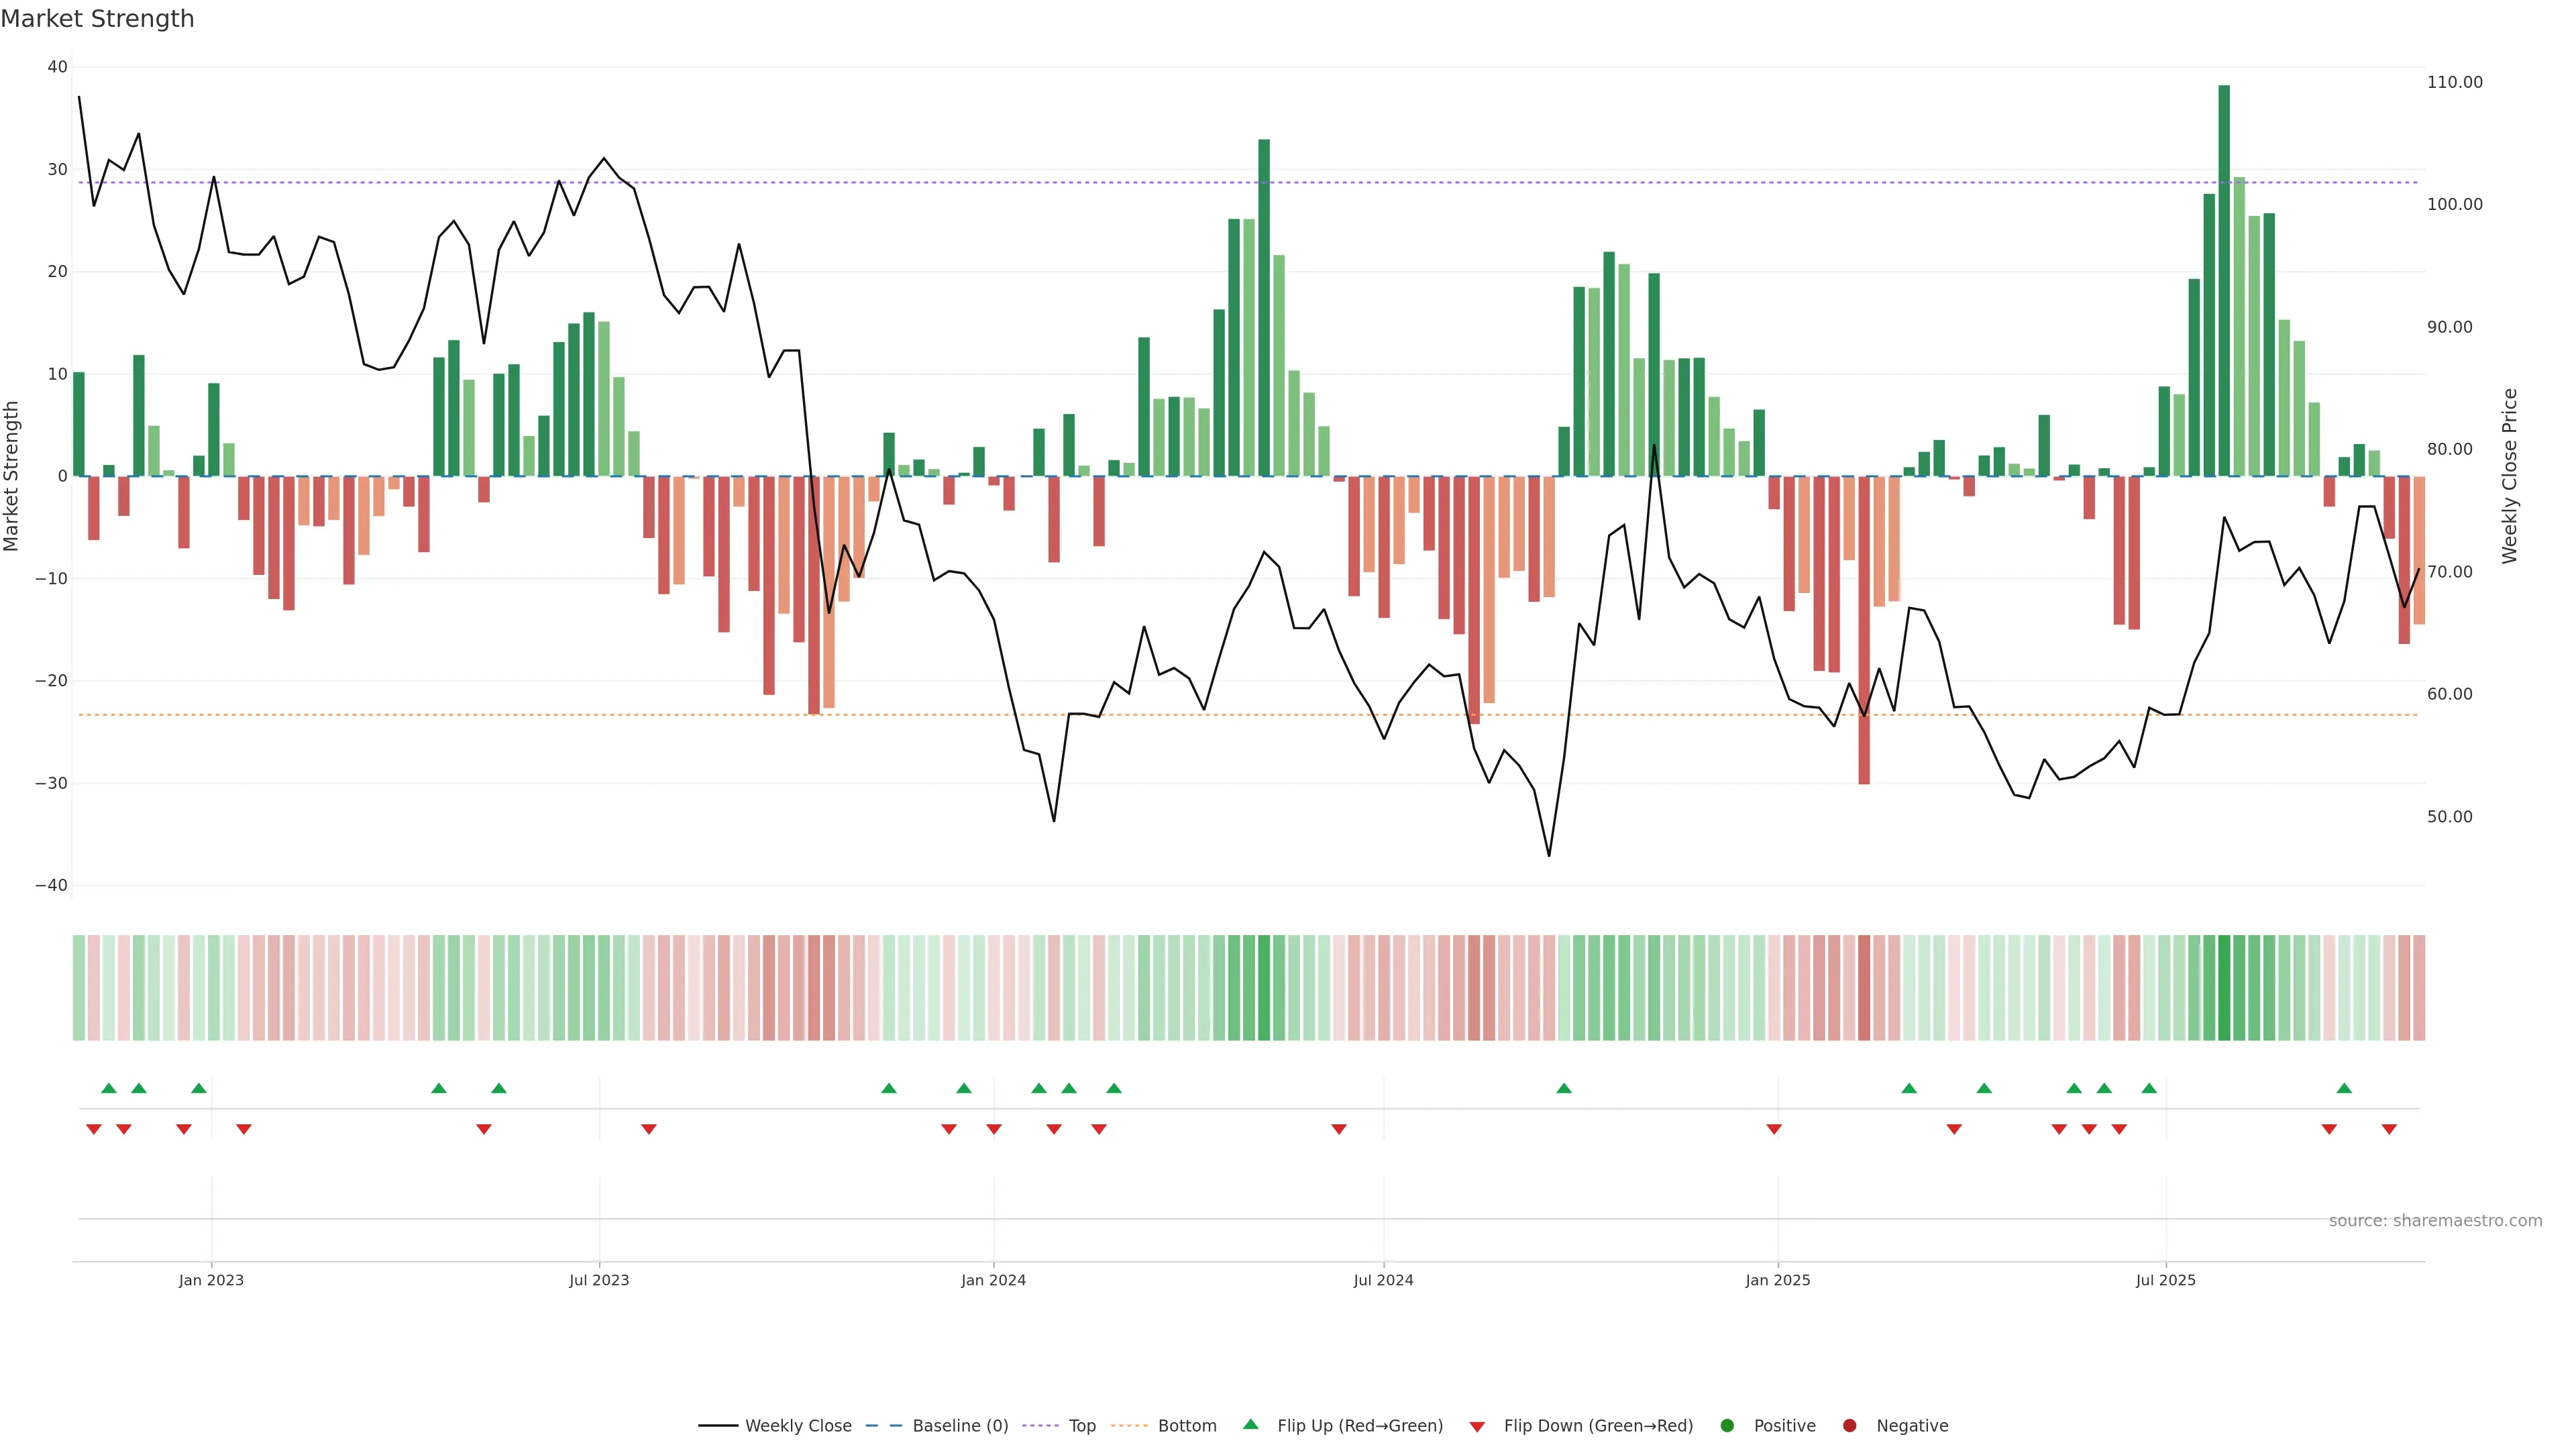Click the Flip Down marker just before Jul 2024

coord(1339,1129)
